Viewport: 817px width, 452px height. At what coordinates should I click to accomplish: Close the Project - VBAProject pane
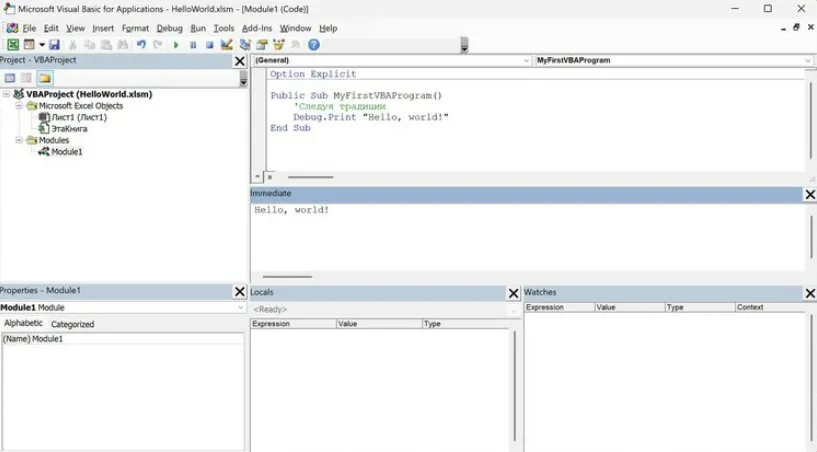[x=240, y=61]
